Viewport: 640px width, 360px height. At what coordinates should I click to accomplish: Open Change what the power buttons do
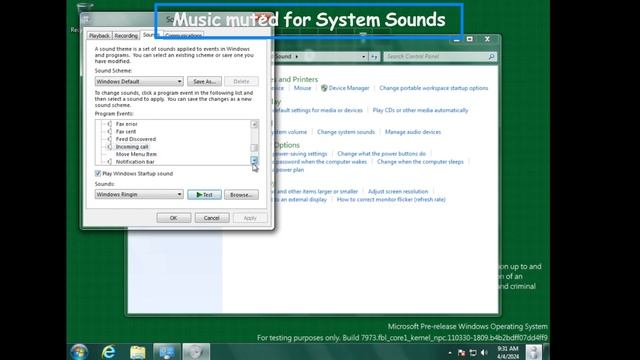pyautogui.click(x=382, y=154)
